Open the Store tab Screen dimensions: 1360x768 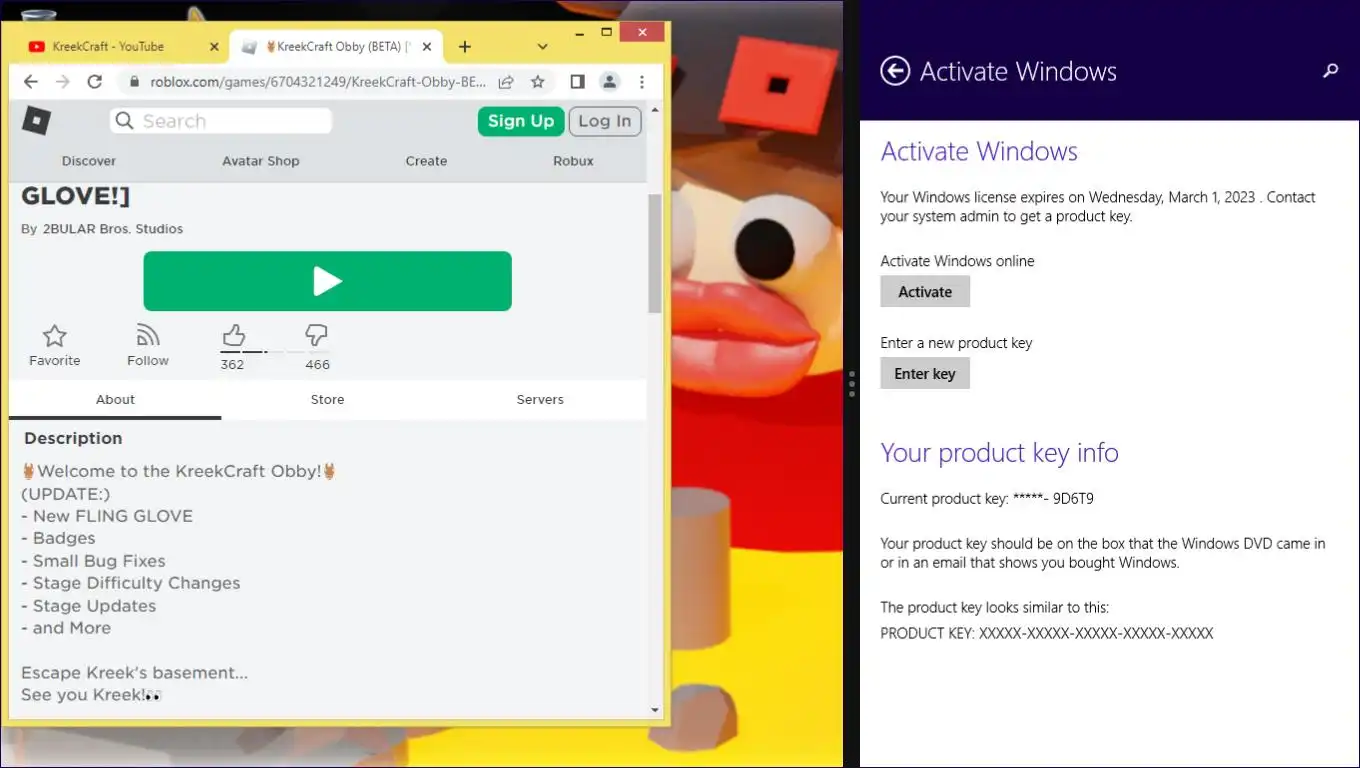327,399
